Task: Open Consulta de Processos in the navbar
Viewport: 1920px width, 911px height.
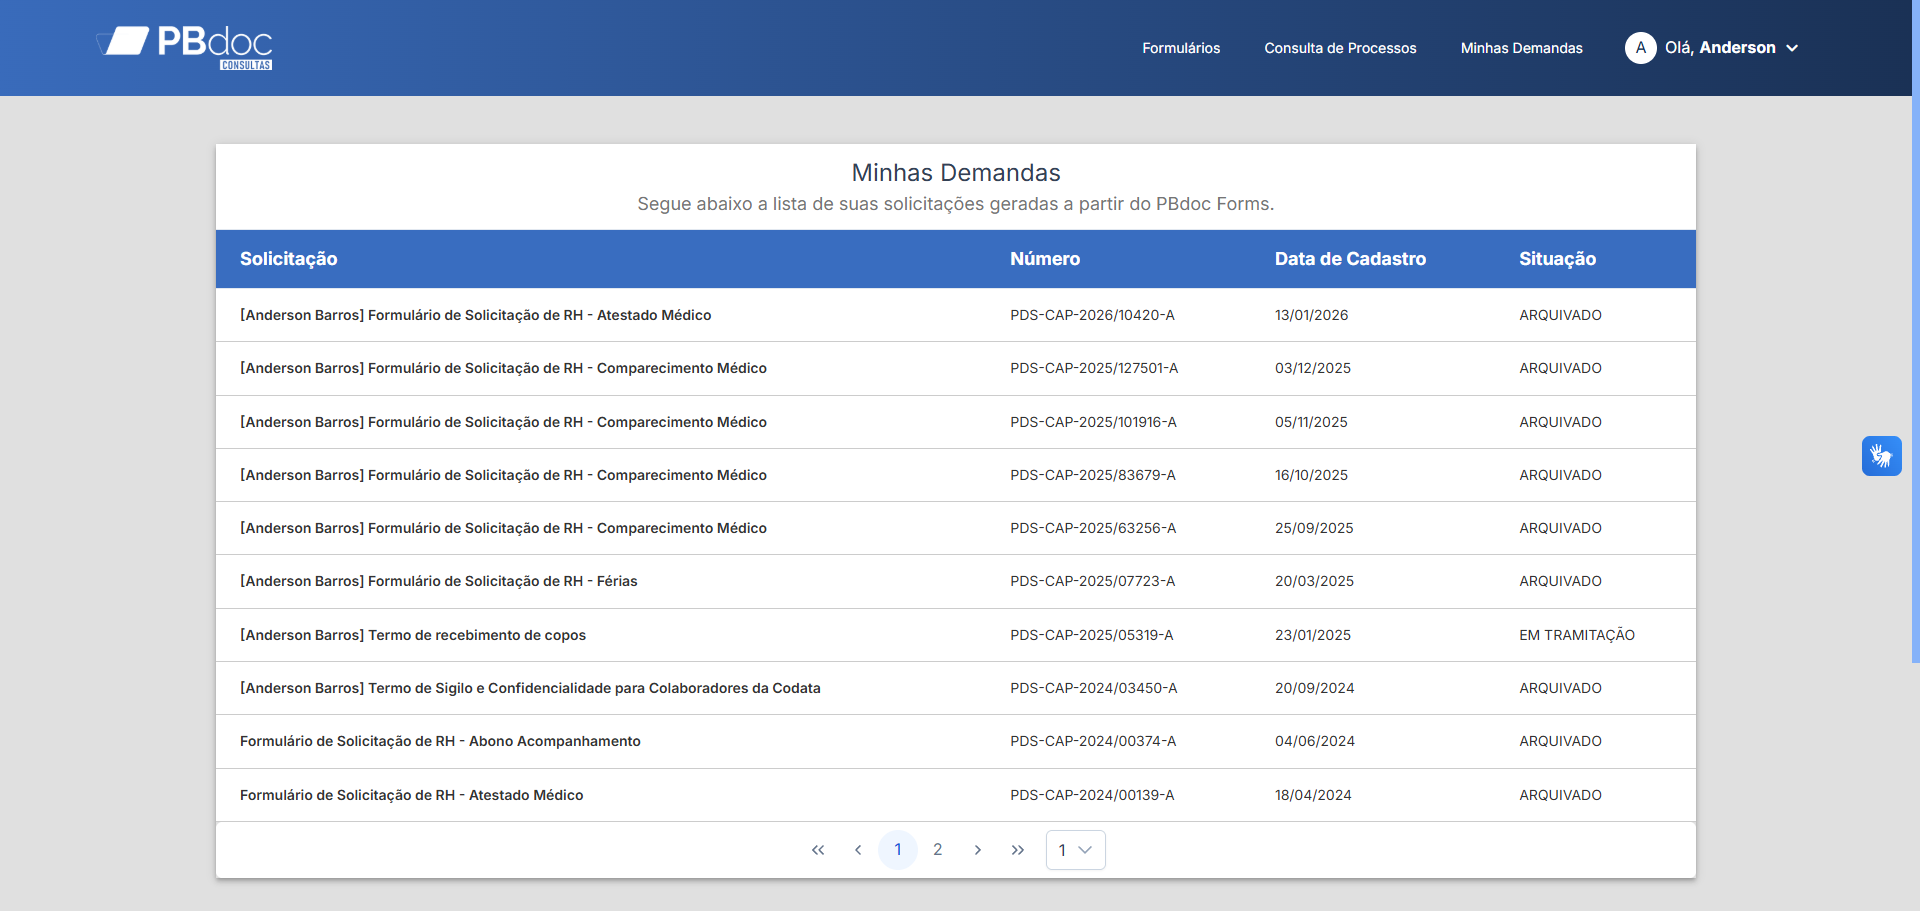Action: tap(1340, 48)
